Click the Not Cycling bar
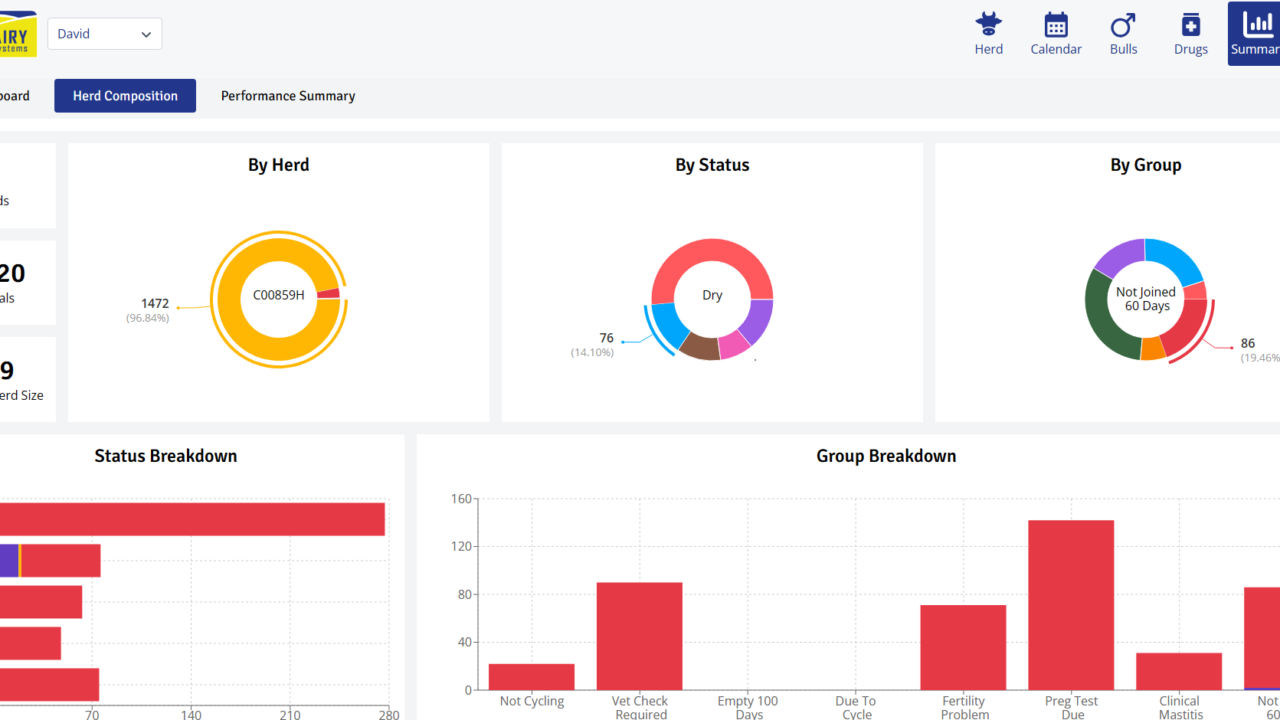The image size is (1280, 720). click(x=531, y=677)
